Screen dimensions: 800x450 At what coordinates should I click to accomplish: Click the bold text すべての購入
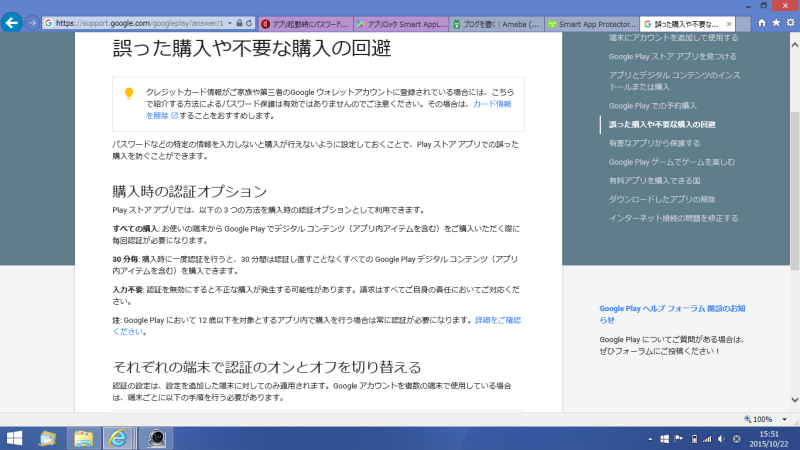(x=135, y=229)
